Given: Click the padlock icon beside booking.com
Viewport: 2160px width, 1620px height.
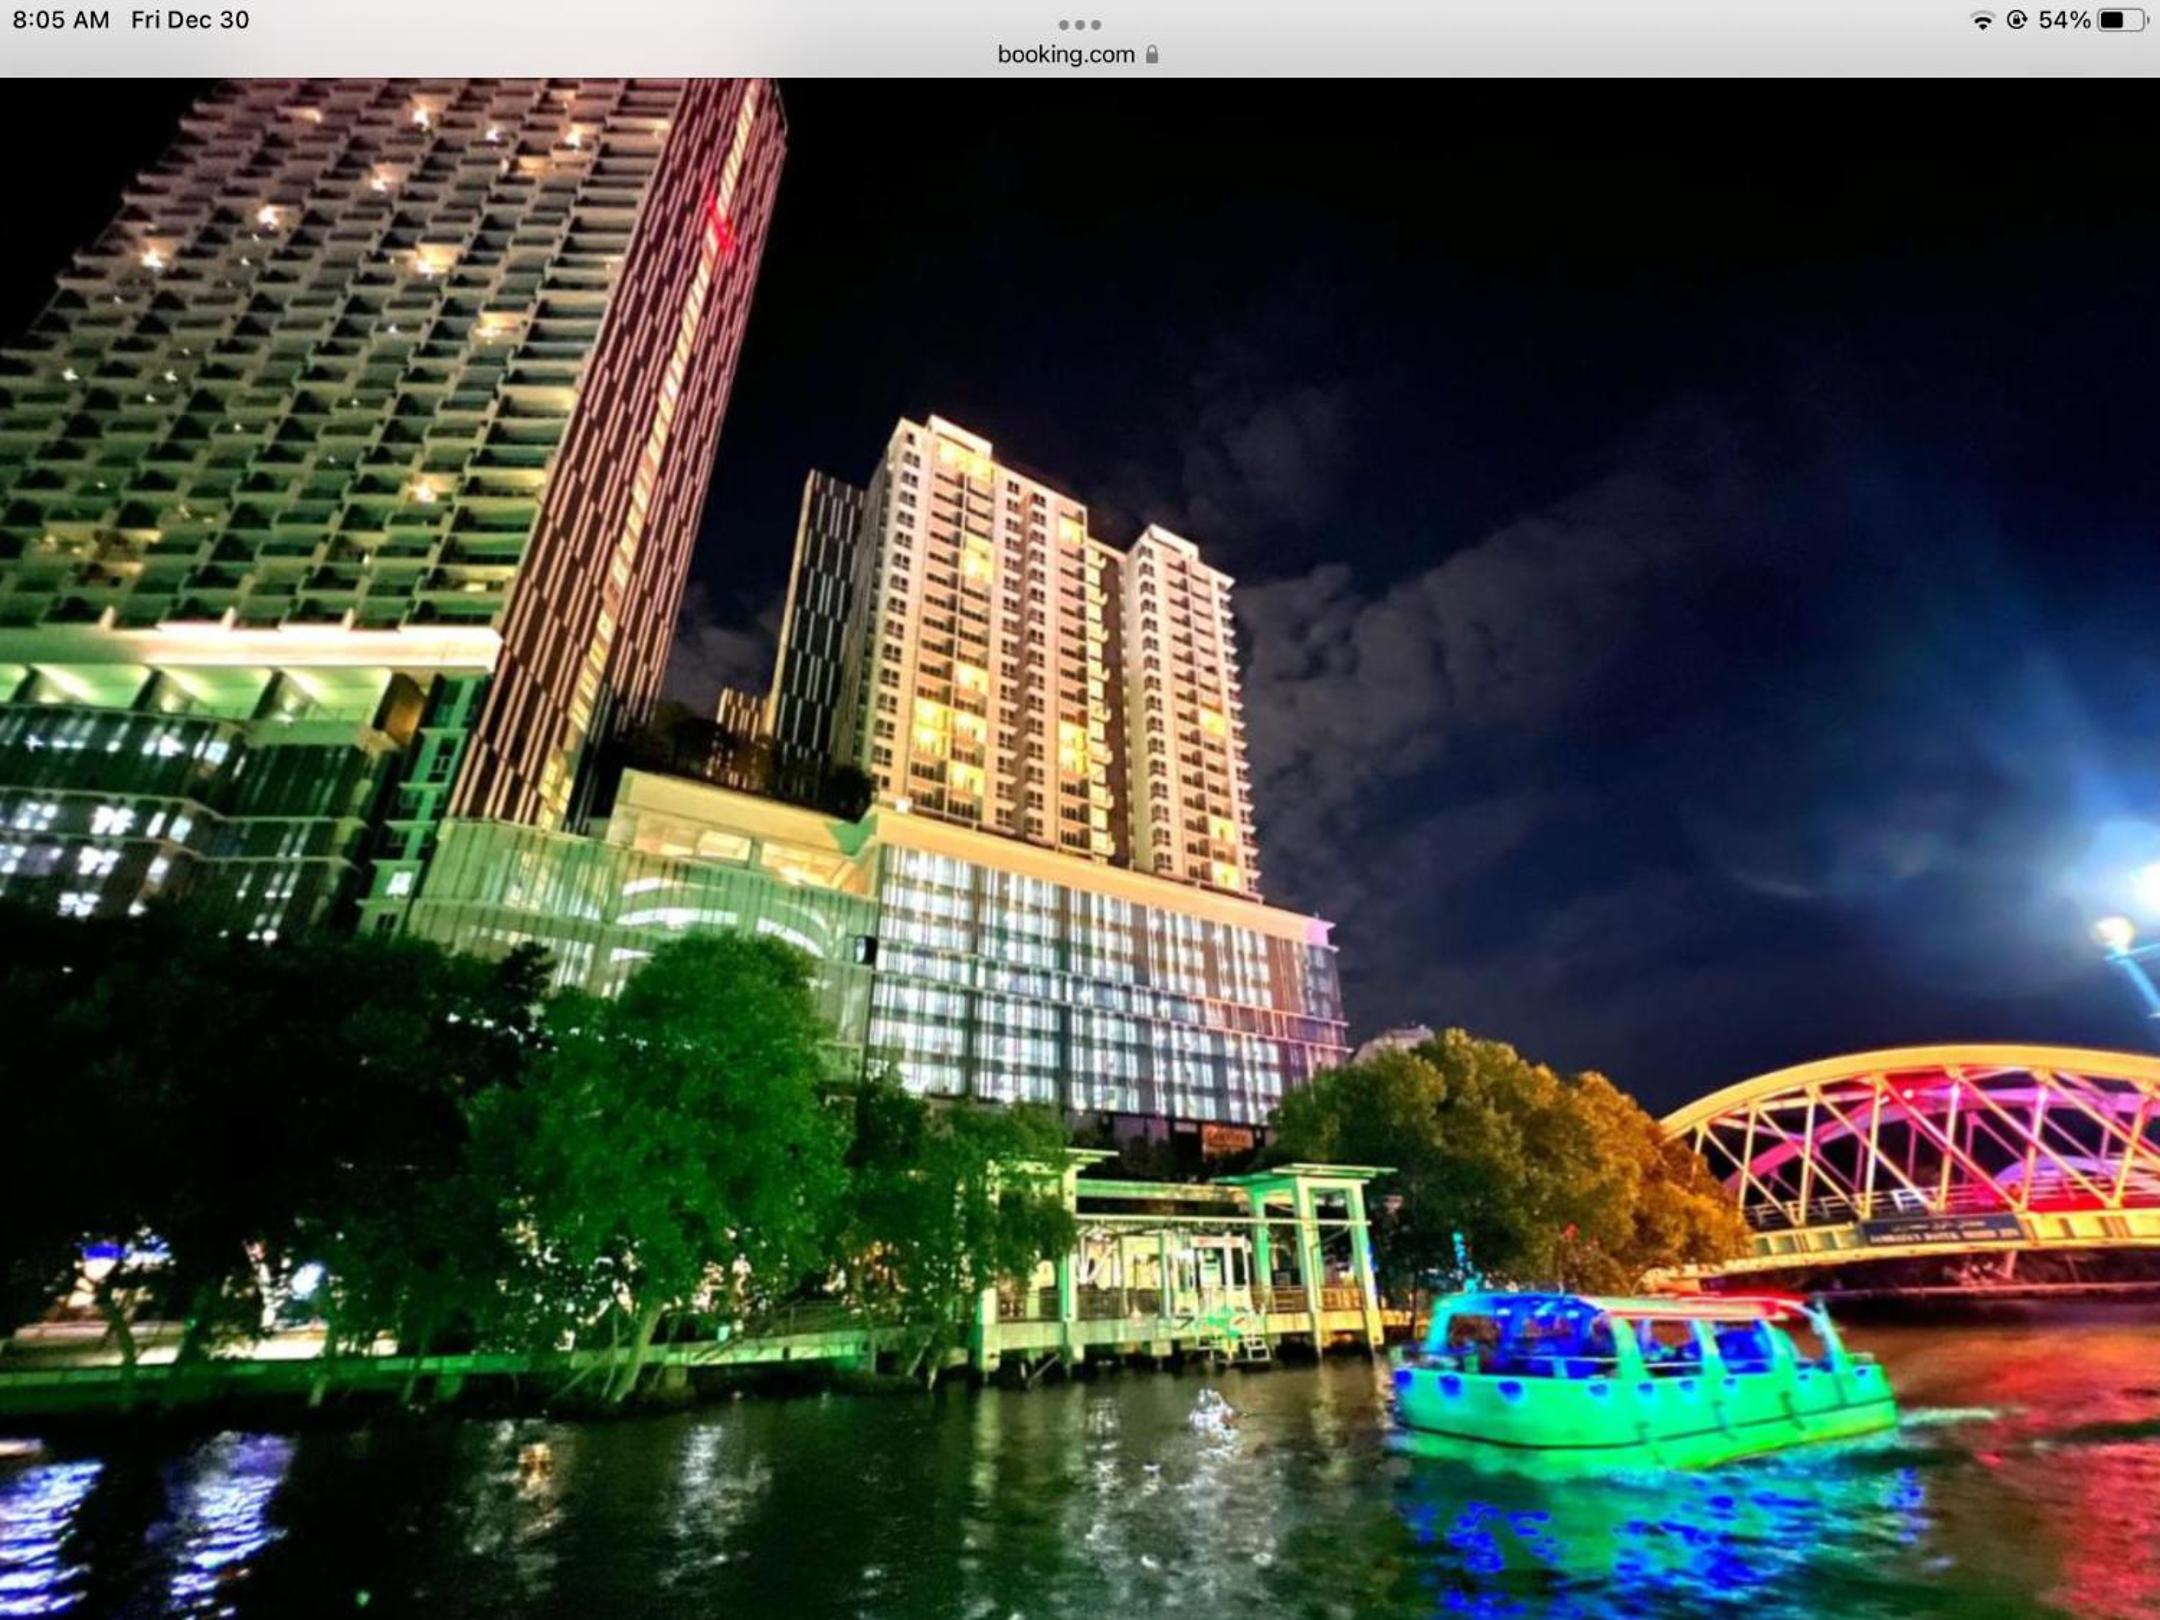Looking at the screenshot, I should 1152,54.
